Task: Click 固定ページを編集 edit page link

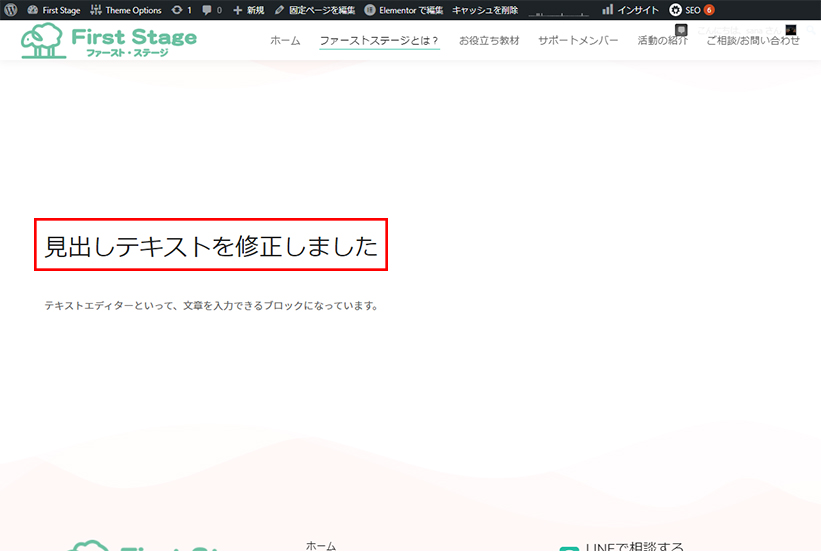Action: click(315, 10)
